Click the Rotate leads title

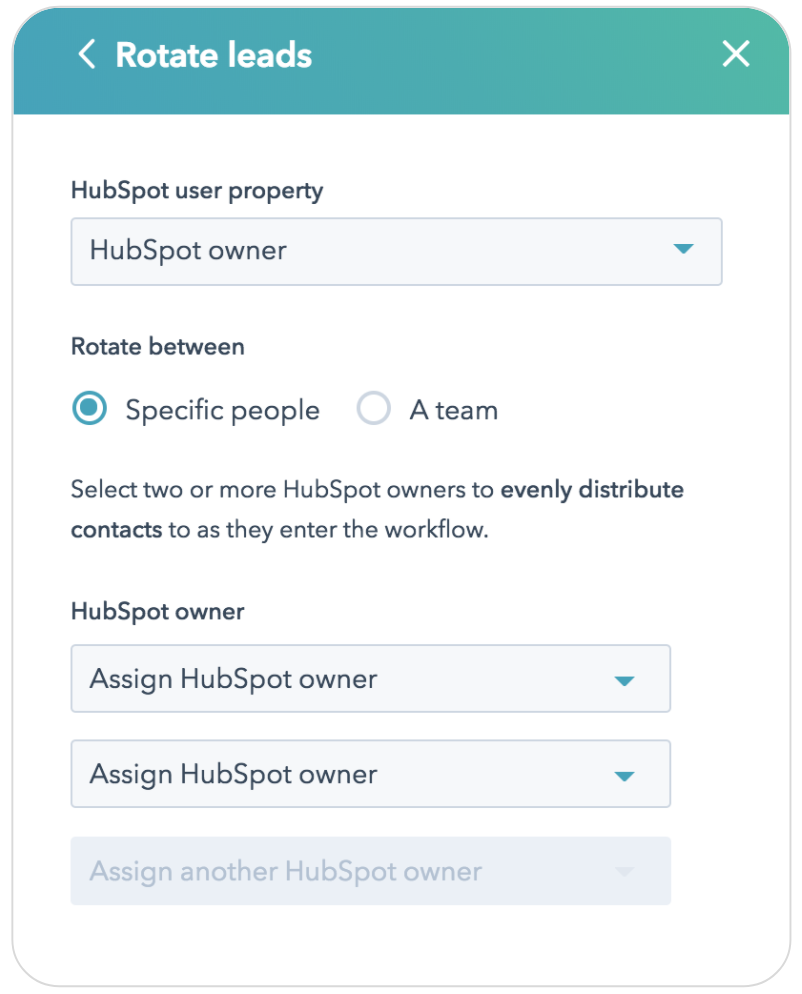[x=213, y=55]
